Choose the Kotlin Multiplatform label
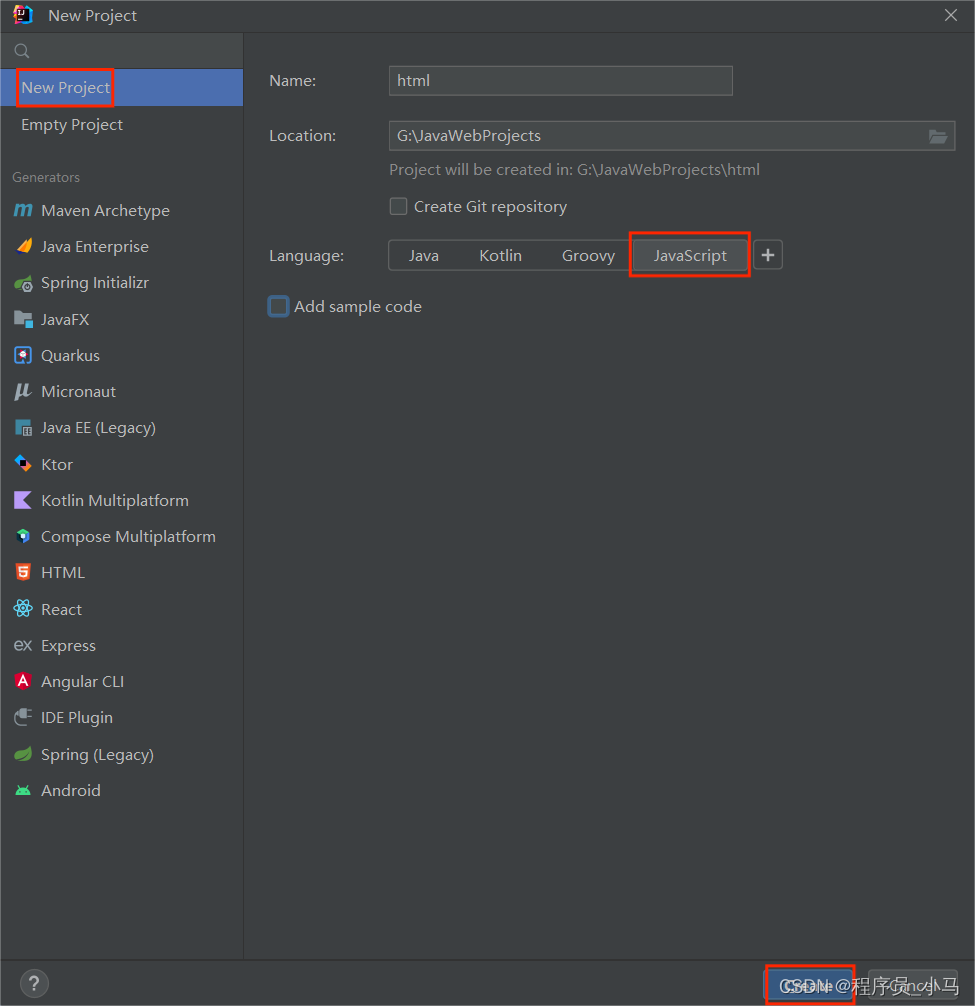Viewport: 975px width, 1006px height. click(115, 500)
